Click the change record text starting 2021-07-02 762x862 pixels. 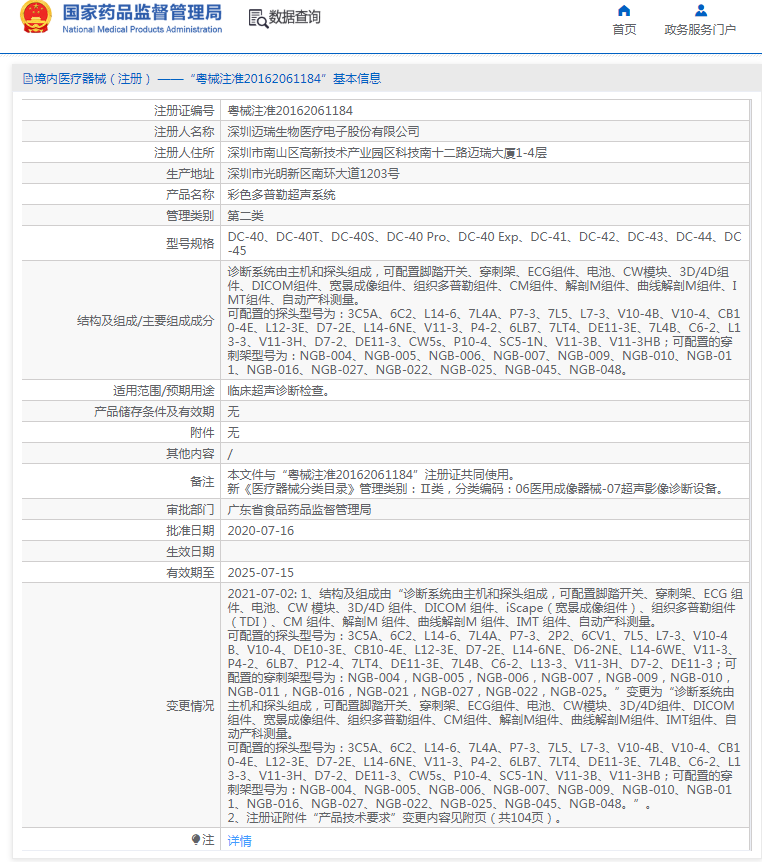pos(485,706)
